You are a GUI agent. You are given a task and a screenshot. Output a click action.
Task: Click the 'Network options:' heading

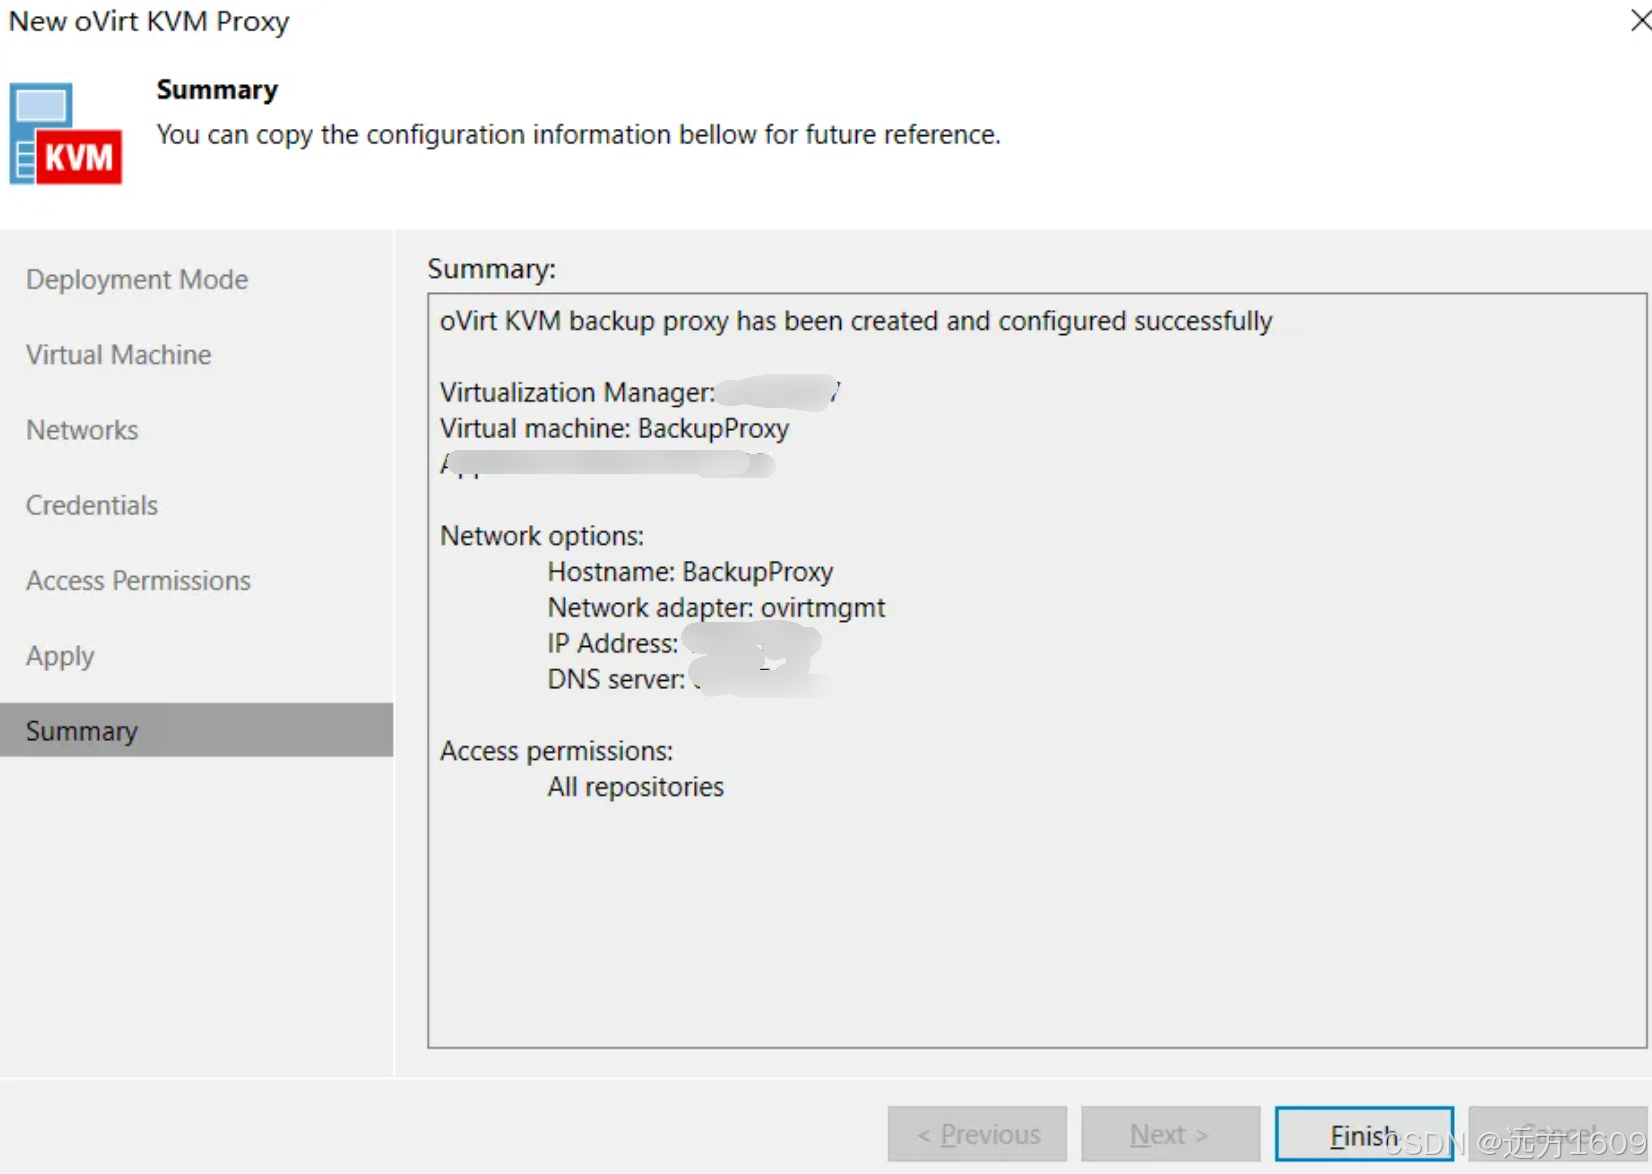tap(542, 536)
